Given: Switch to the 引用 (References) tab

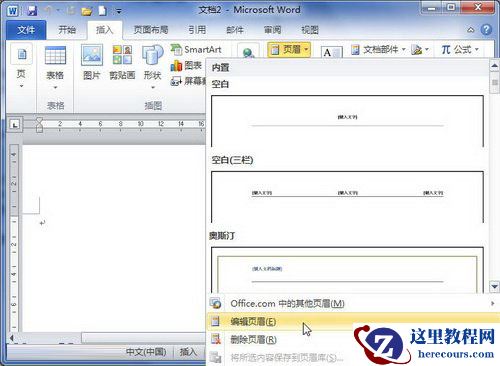Looking at the screenshot, I should [197, 30].
